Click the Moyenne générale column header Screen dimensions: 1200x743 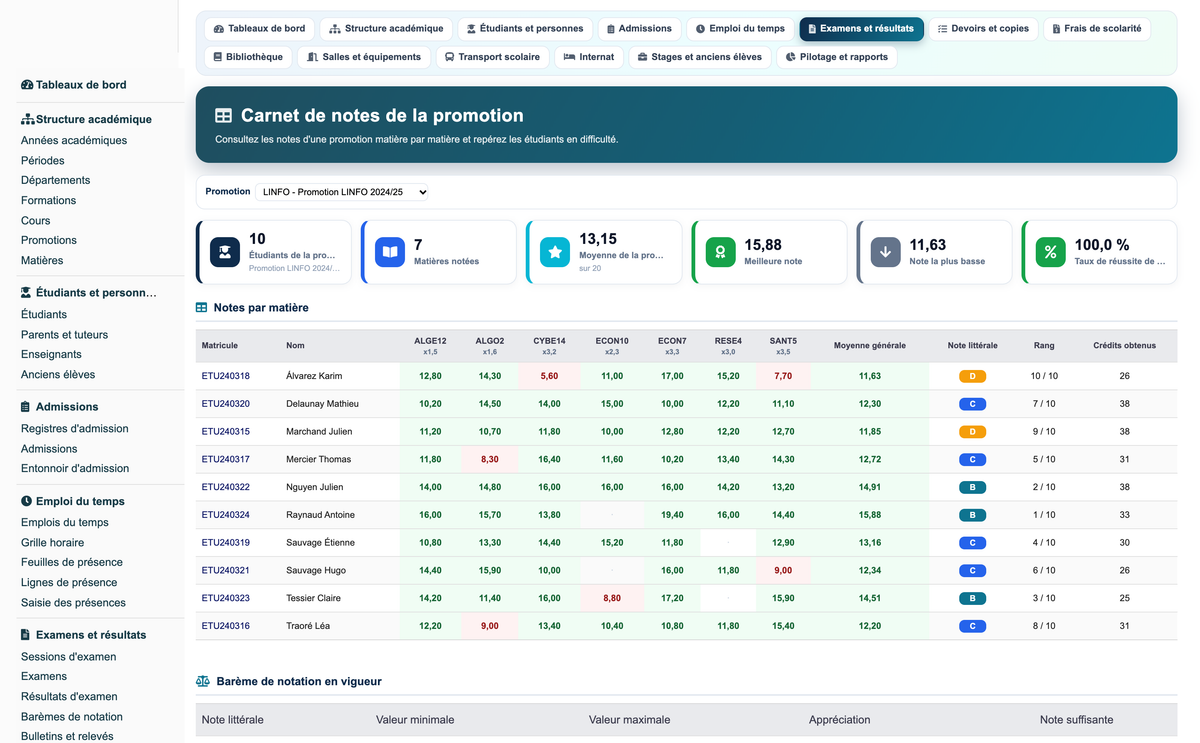coord(870,346)
